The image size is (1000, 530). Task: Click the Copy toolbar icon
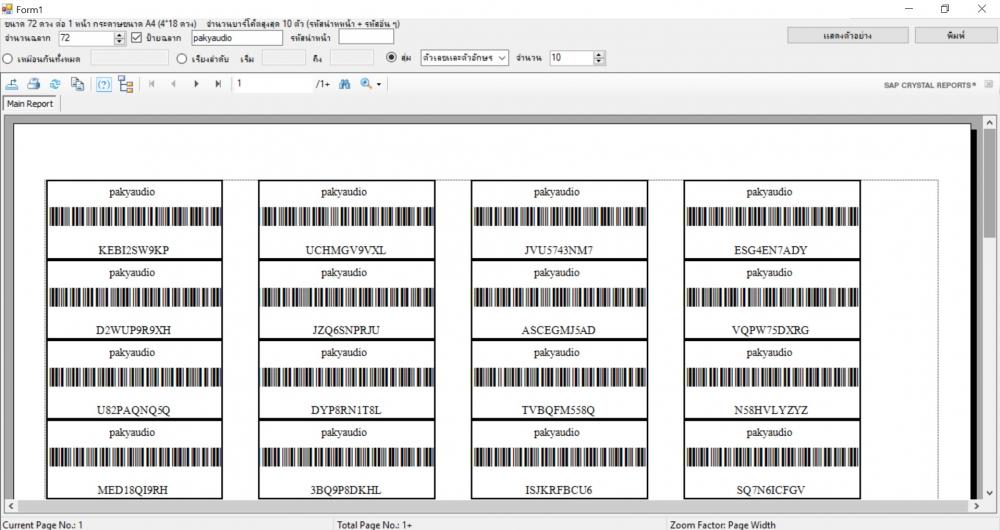click(77, 85)
